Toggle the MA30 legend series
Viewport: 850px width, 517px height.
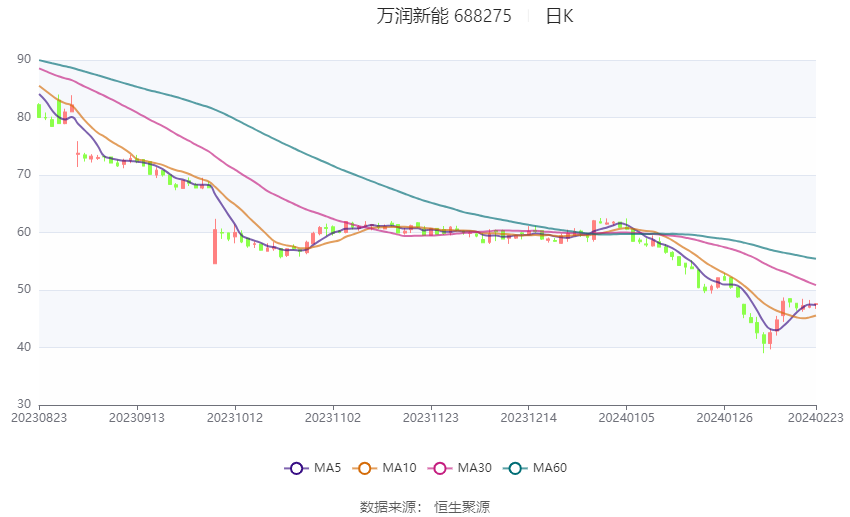tap(460, 468)
